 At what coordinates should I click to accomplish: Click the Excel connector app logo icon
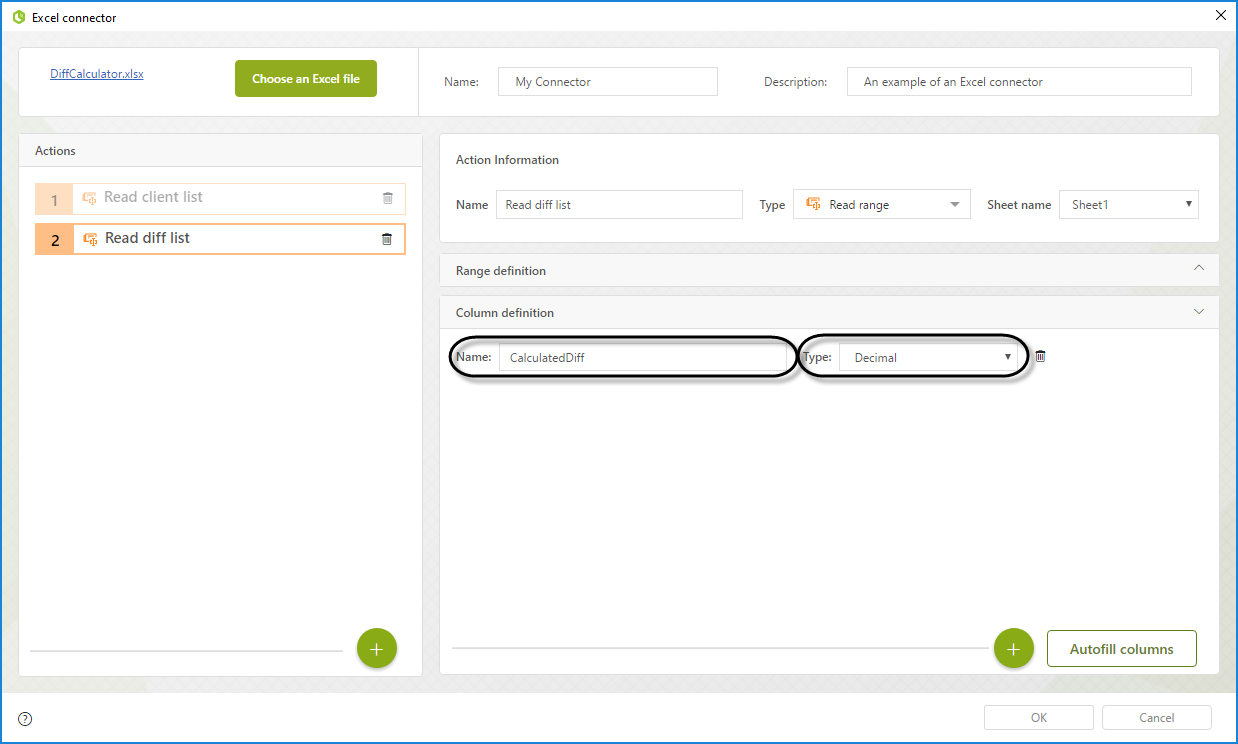click(18, 17)
